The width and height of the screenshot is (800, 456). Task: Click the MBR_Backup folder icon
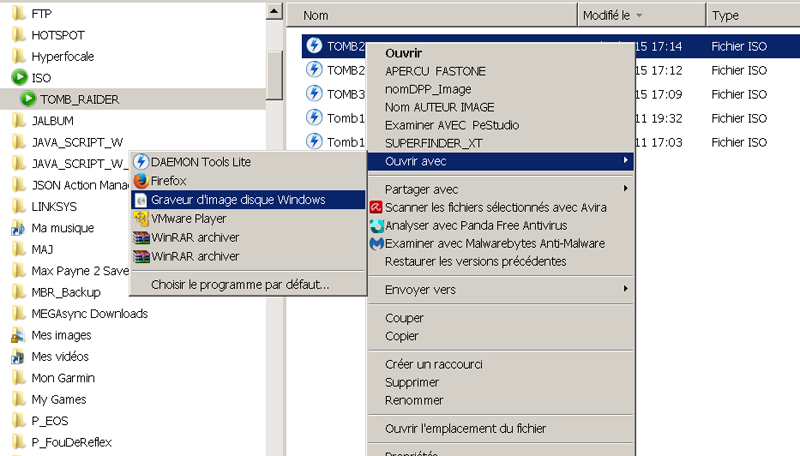pyautogui.click(x=18, y=292)
